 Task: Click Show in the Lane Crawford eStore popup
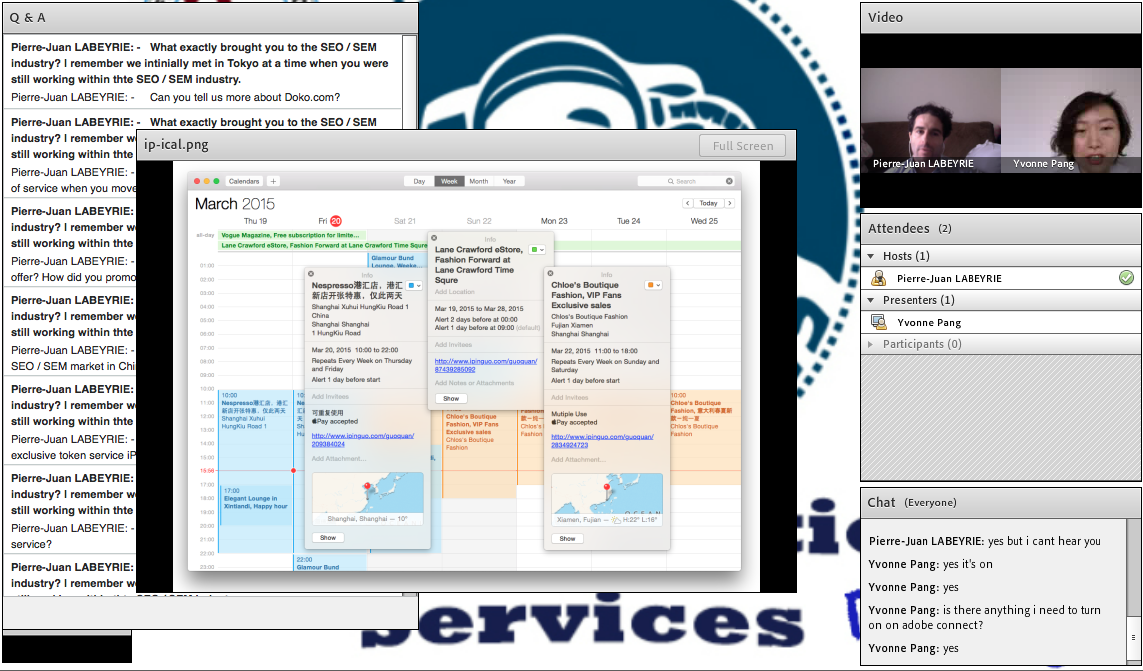point(451,398)
